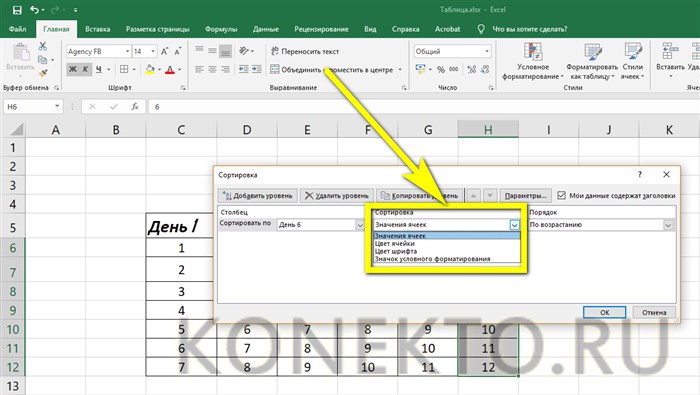The height and width of the screenshot is (395, 700).
Task: Collapse the Значения ячеек sort-on dropdown
Action: coord(514,225)
